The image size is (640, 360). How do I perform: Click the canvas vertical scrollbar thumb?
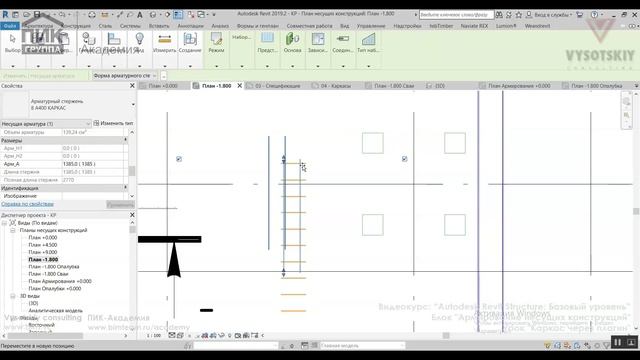tap(636, 211)
